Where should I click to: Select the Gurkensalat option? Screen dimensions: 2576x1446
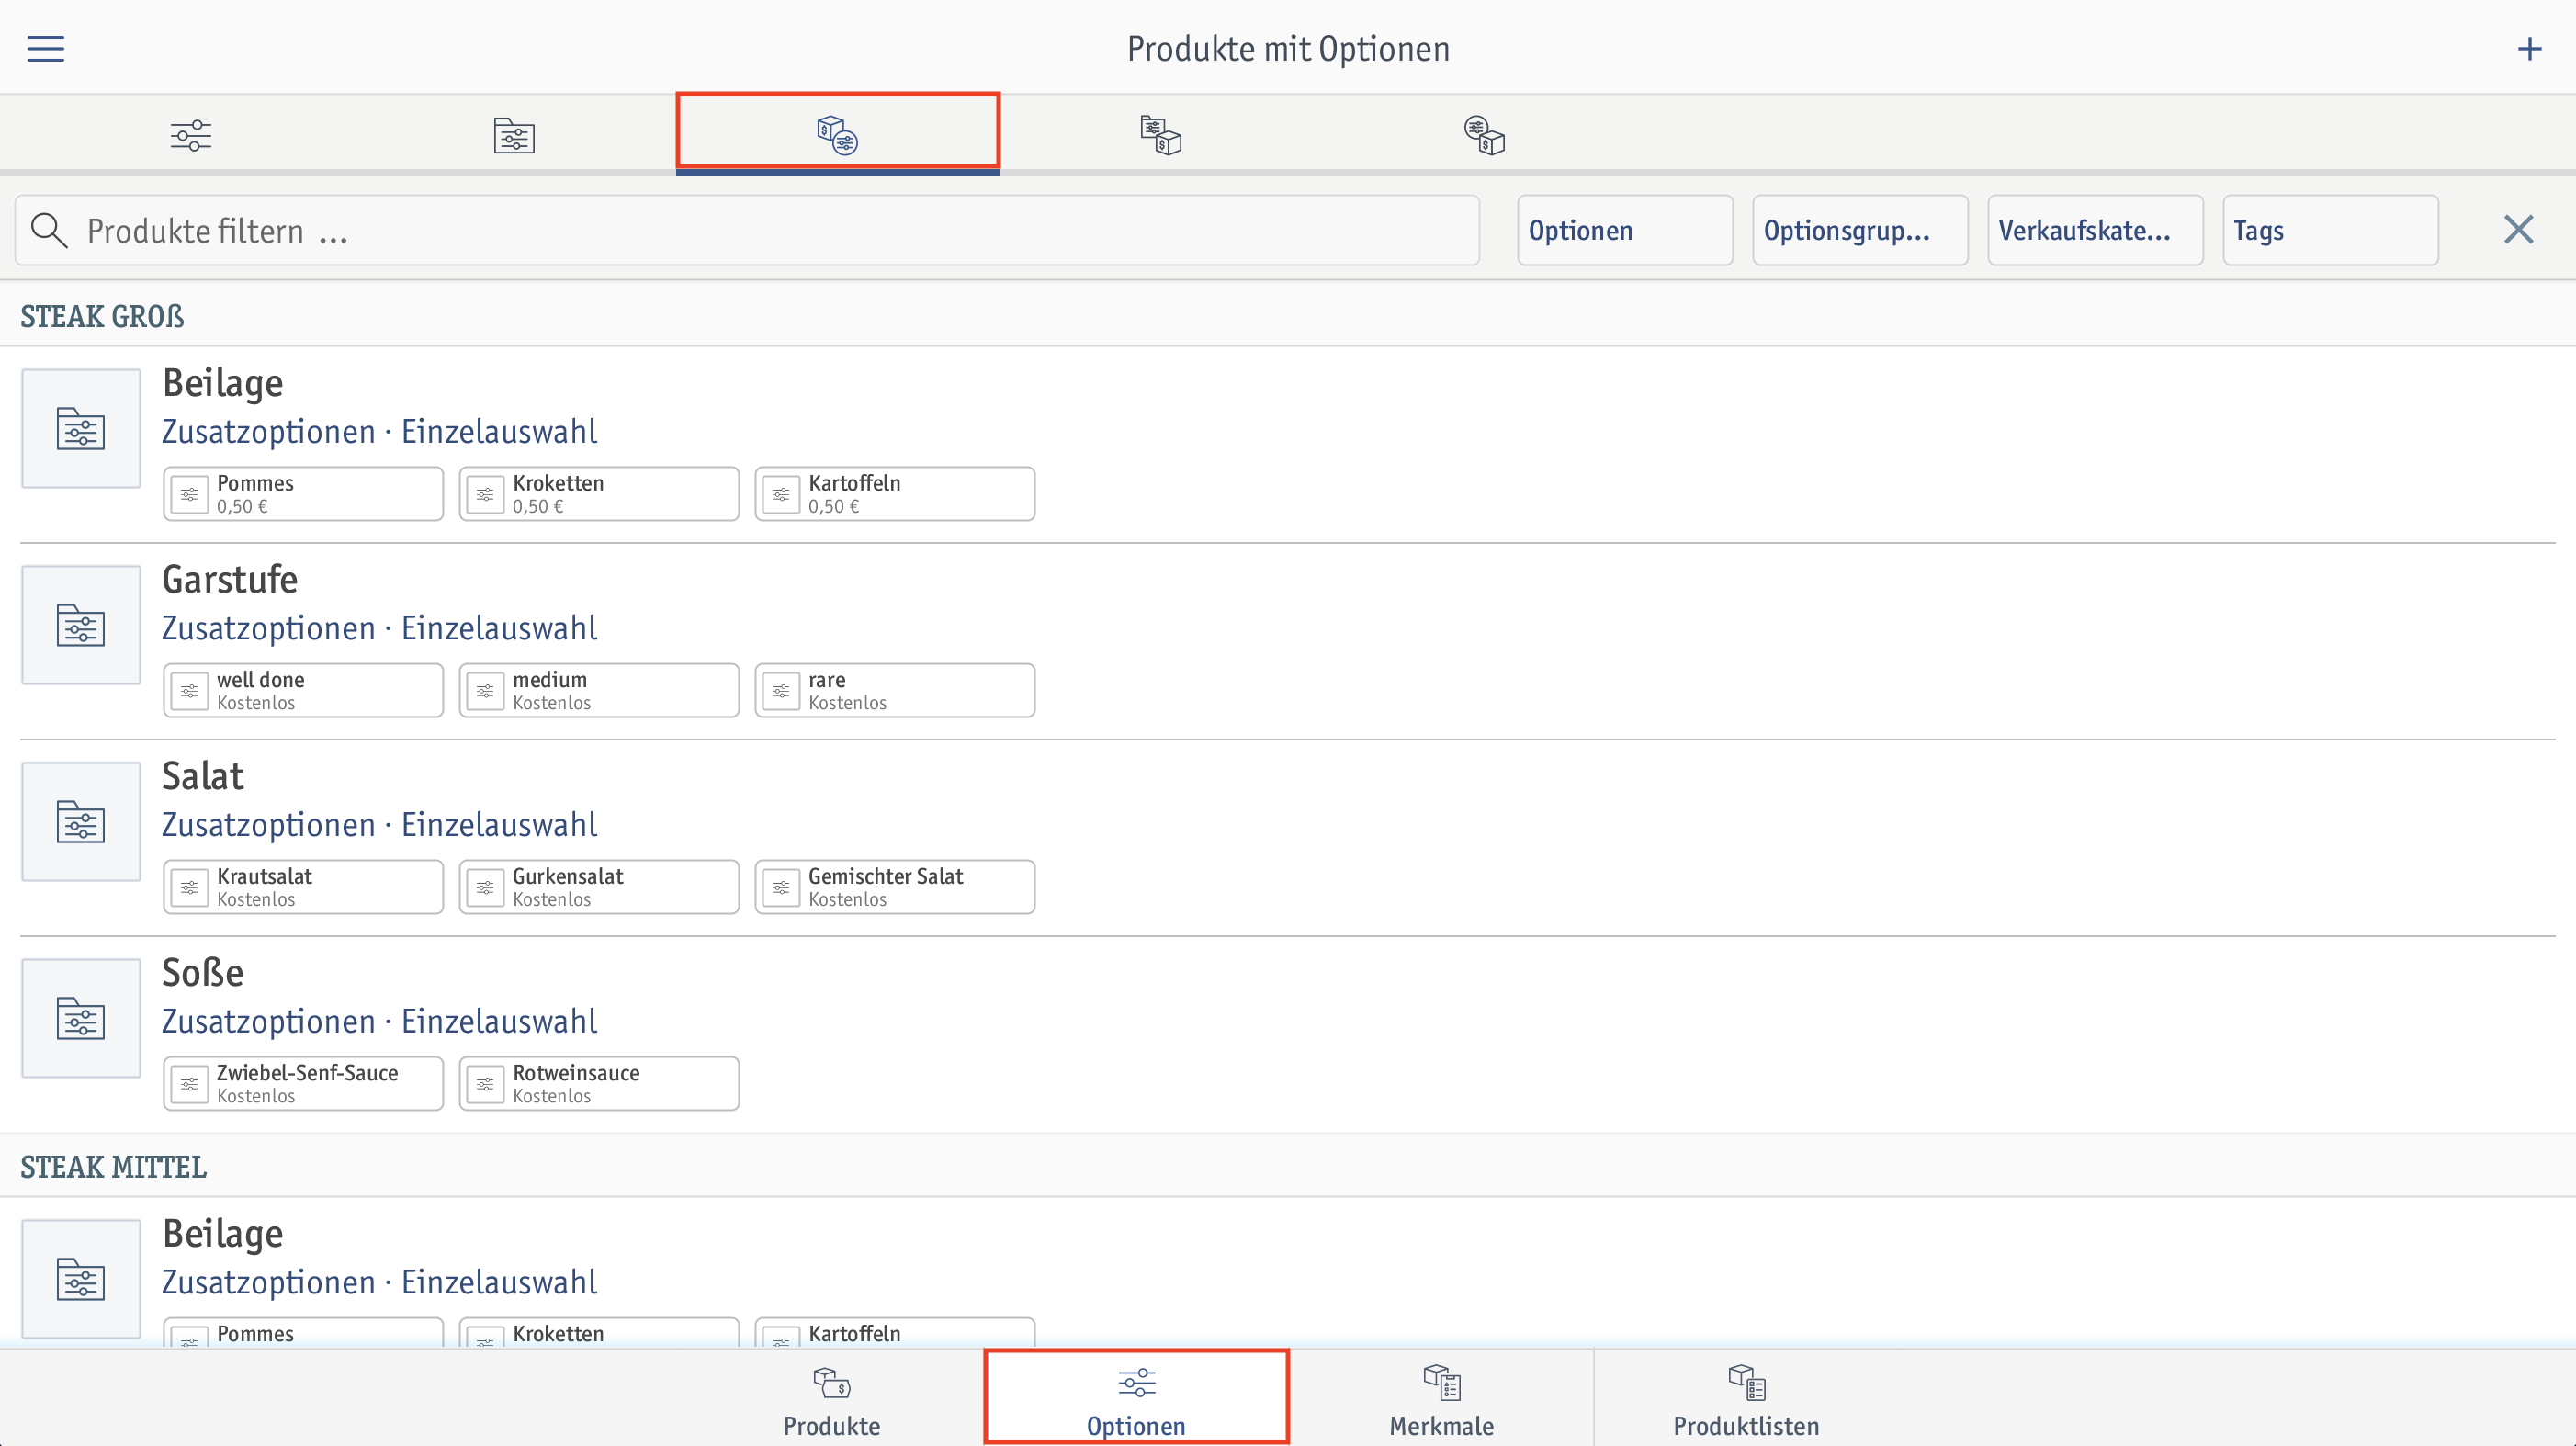[599, 886]
